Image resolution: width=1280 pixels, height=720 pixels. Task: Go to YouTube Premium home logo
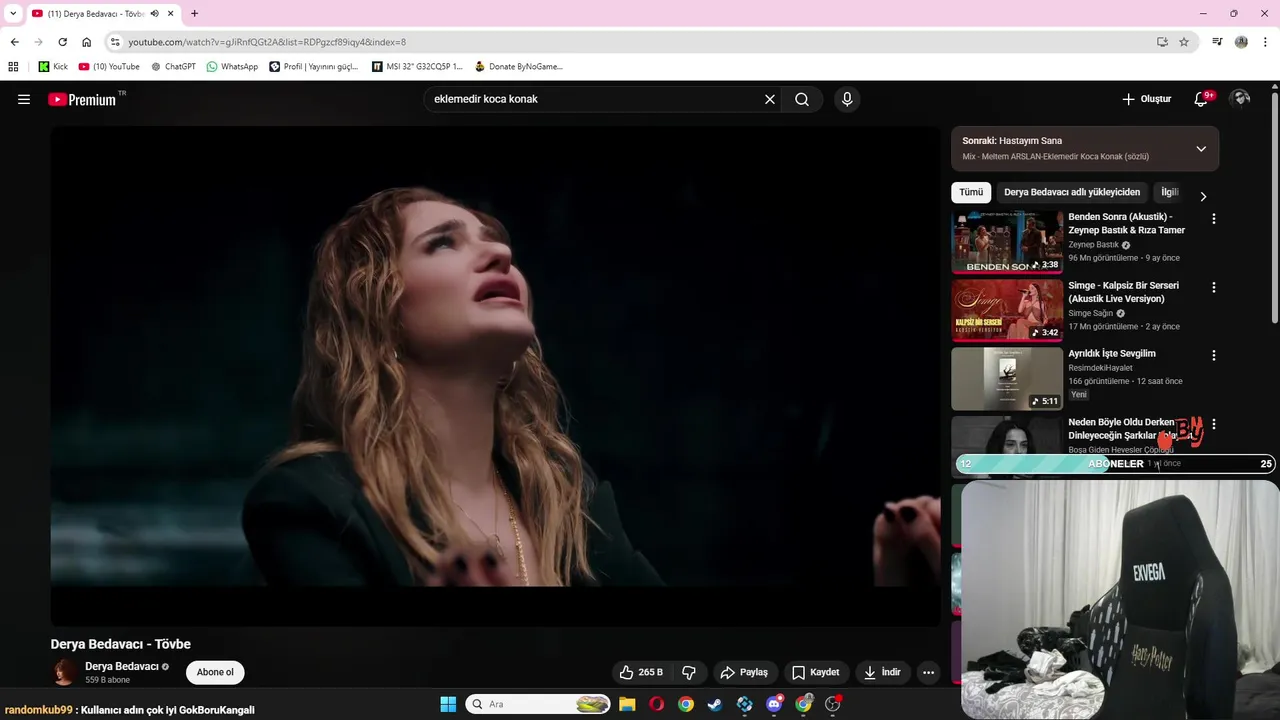point(82,99)
